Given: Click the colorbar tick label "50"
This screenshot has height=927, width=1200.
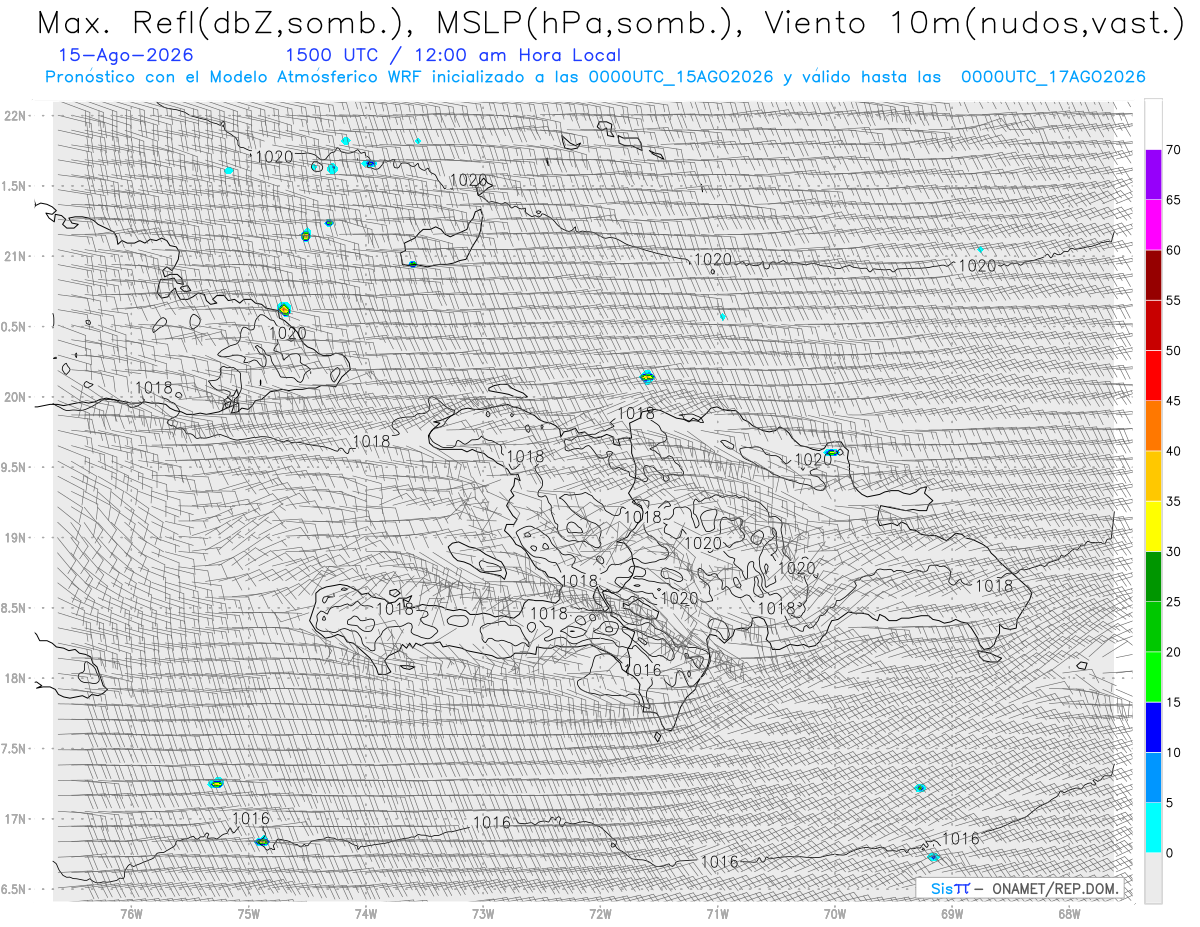Looking at the screenshot, I should point(1174,351).
